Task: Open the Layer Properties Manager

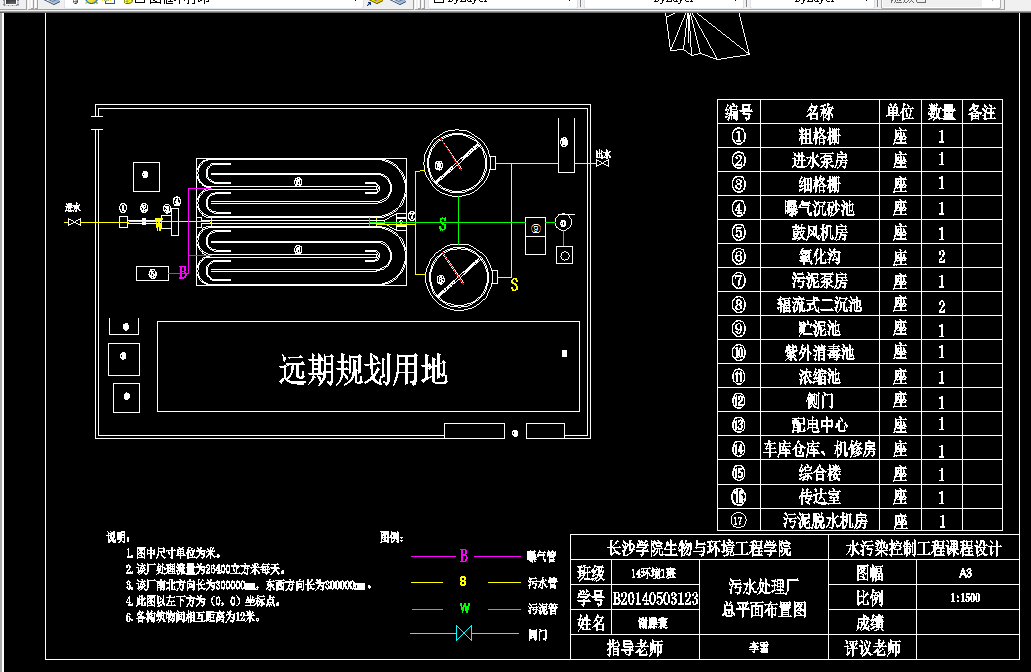Action: click(50, 5)
